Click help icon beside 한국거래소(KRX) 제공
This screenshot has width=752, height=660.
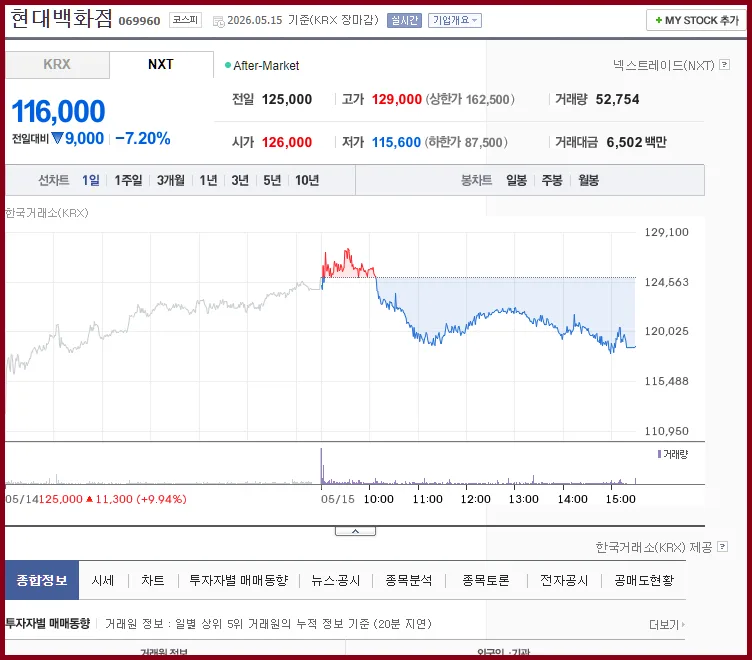pyautogui.click(x=722, y=546)
